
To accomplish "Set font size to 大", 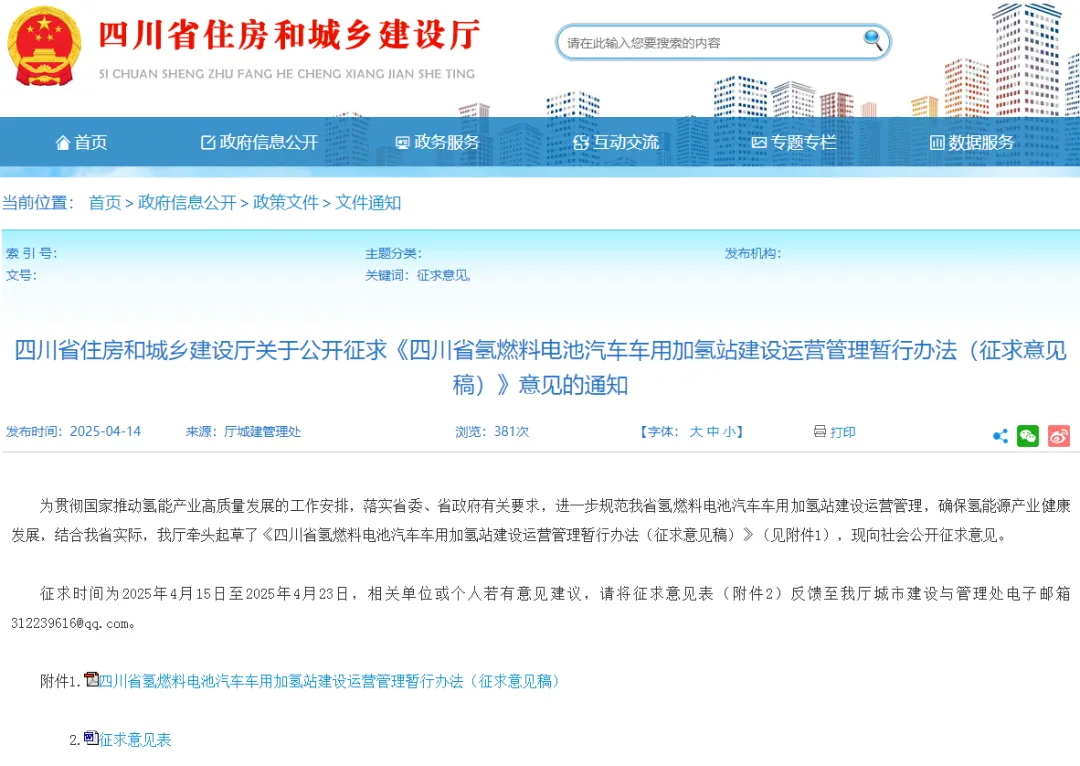I will coord(696,432).
